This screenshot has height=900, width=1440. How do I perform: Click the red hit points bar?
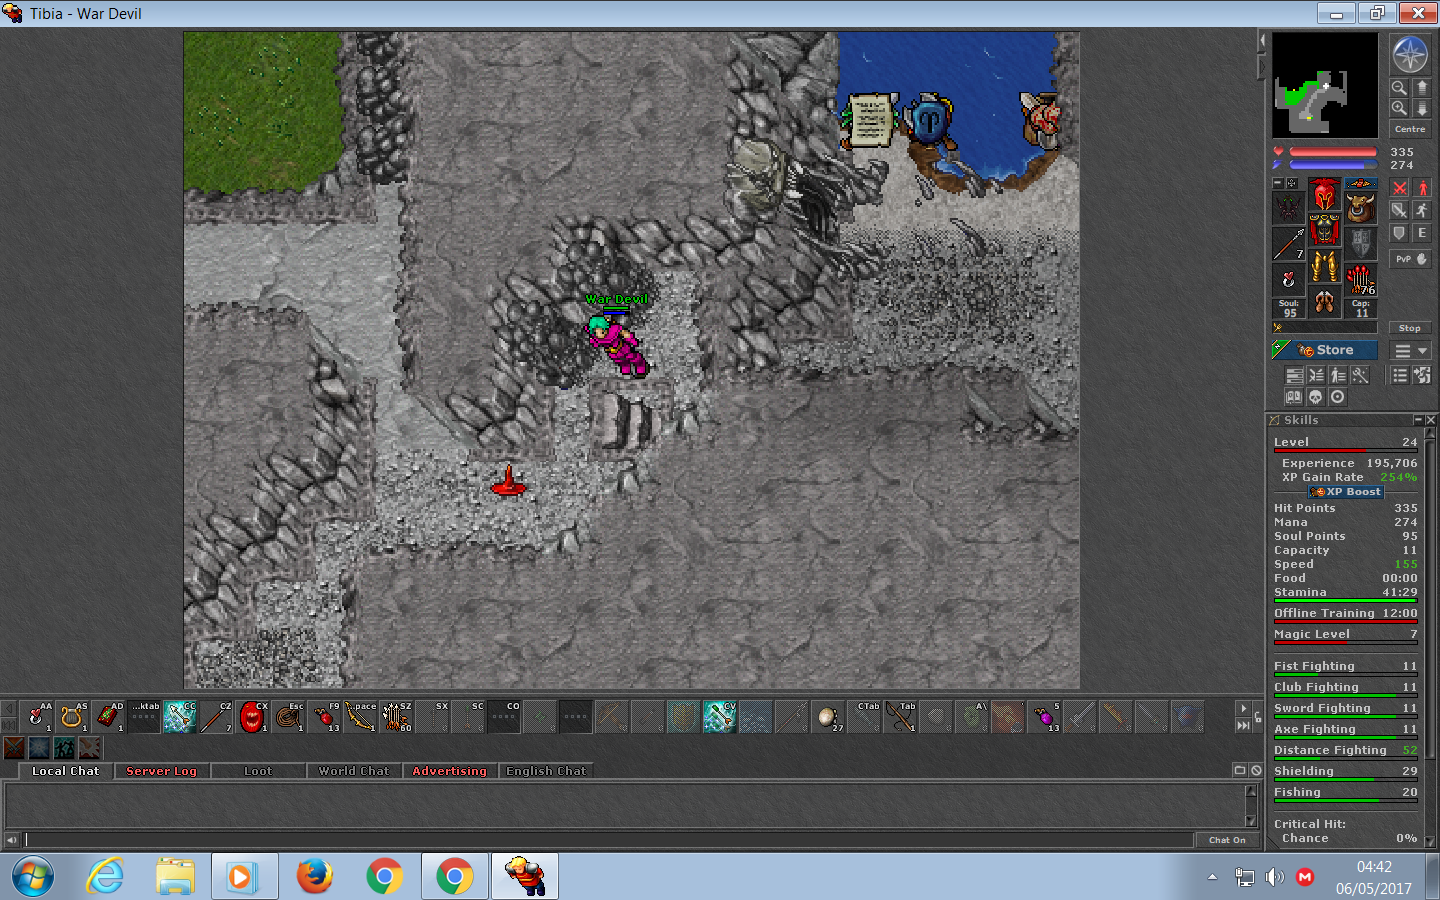[x=1332, y=152]
